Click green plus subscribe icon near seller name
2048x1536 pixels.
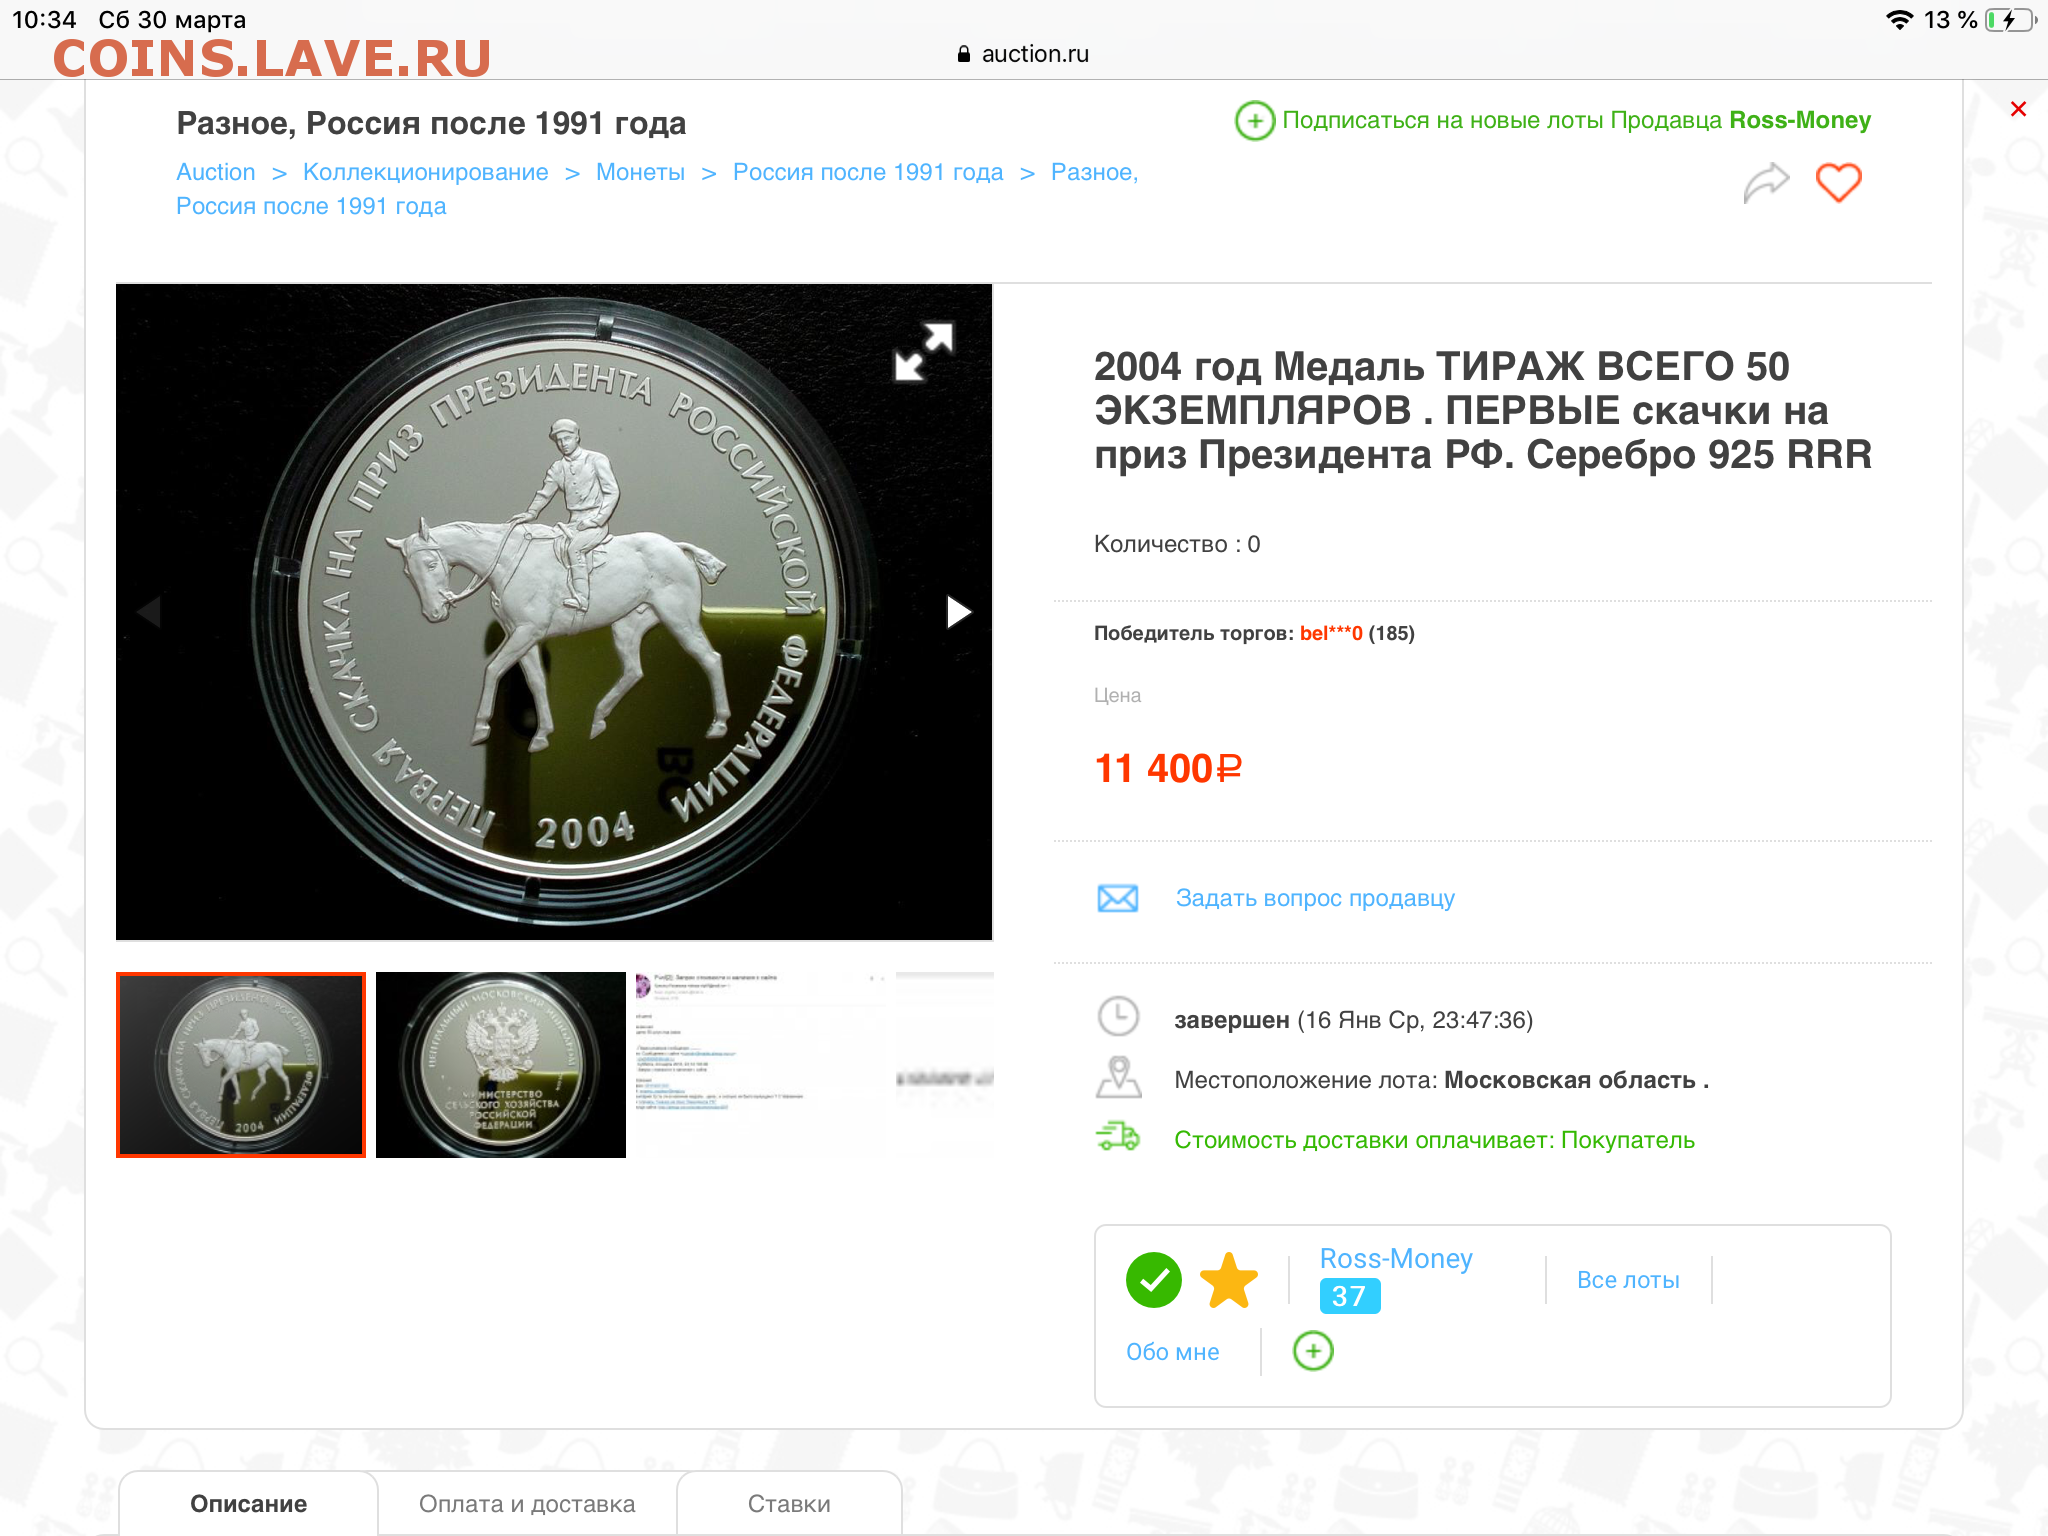(x=1254, y=121)
